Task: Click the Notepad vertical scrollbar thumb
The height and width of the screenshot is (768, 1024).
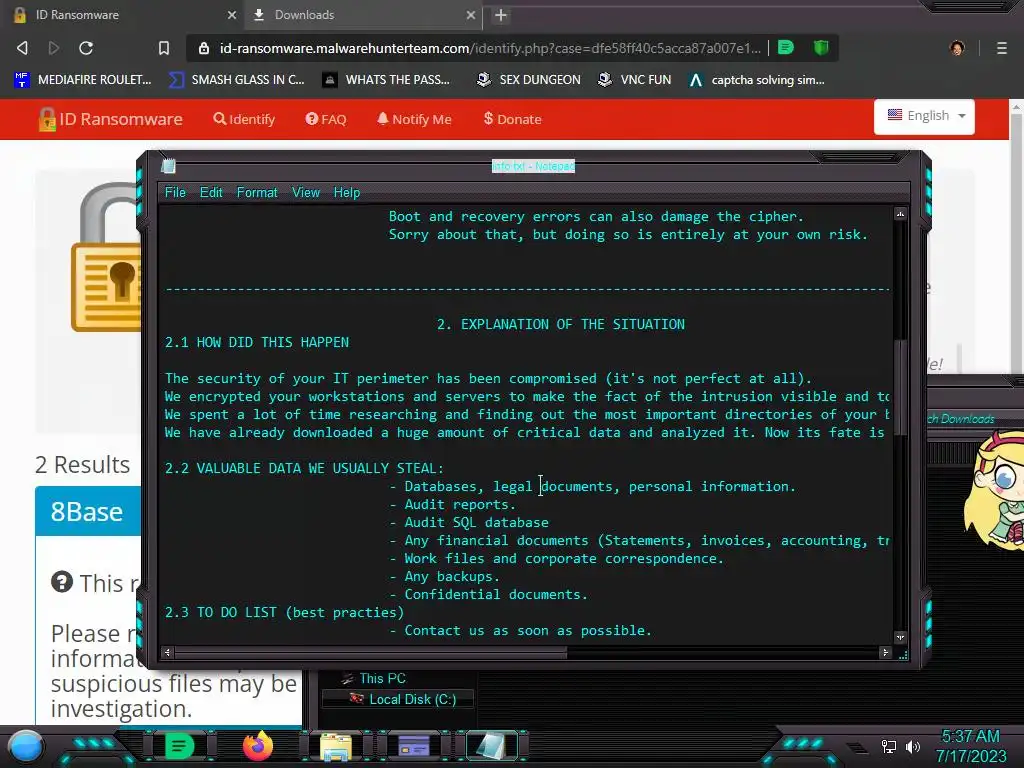Action: point(901,387)
